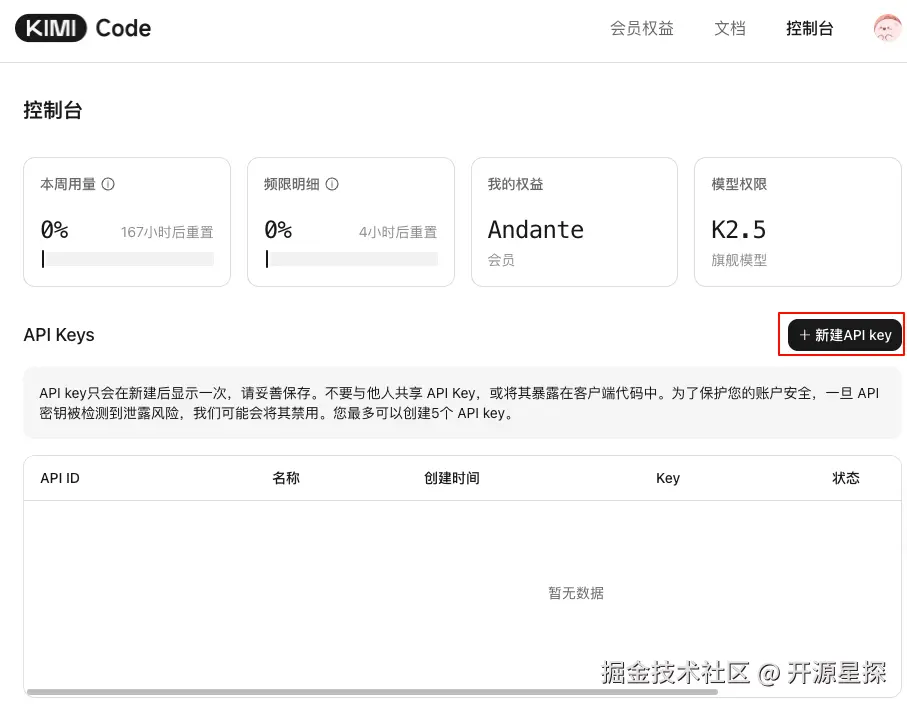
Task: Click the 暂无数据 empty text
Action: point(576,593)
